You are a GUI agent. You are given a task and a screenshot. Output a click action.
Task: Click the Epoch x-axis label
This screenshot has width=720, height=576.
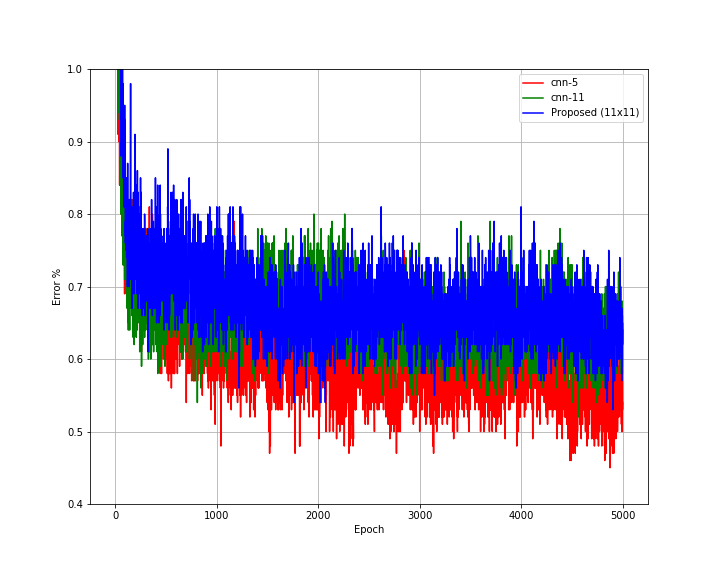click(368, 530)
